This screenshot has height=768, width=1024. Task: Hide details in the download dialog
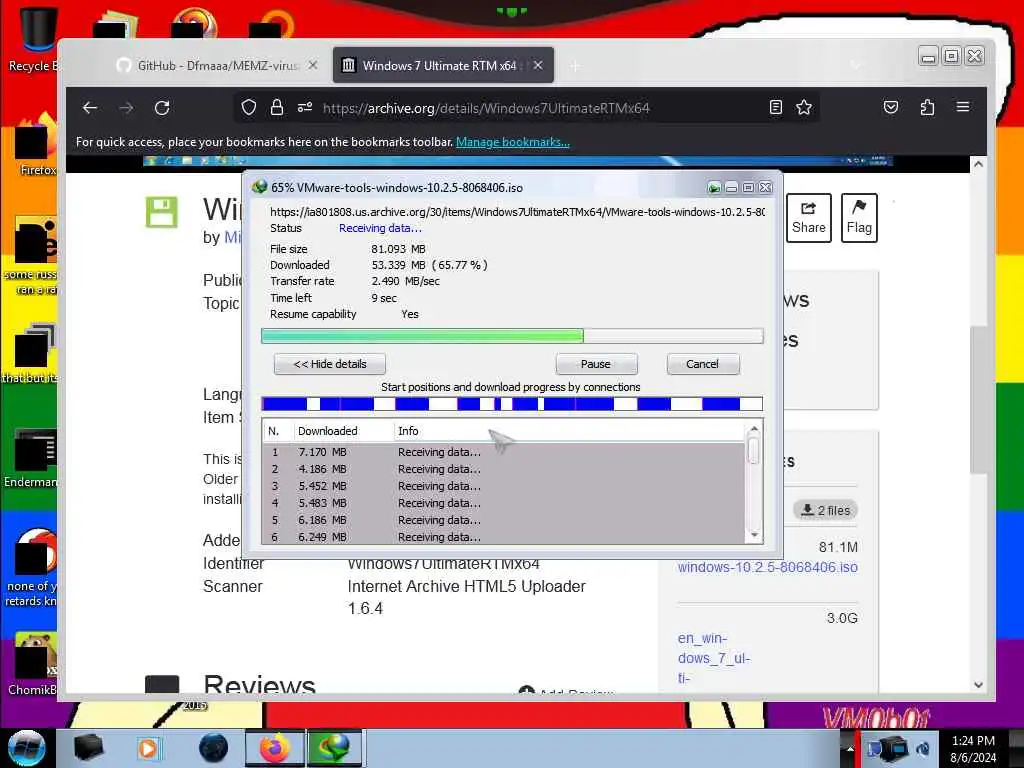(330, 364)
